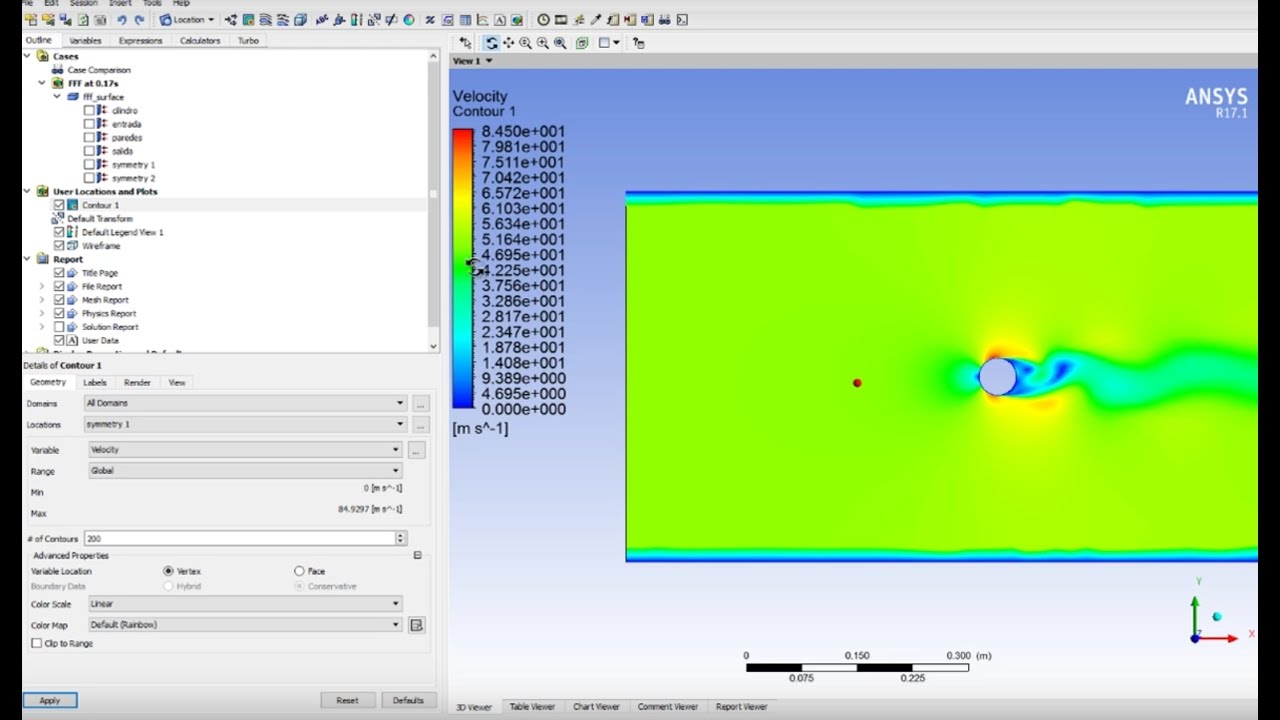The width and height of the screenshot is (1280, 720).
Task: Click the Load Results toolbar icon
Action: pyautogui.click(x=30, y=19)
